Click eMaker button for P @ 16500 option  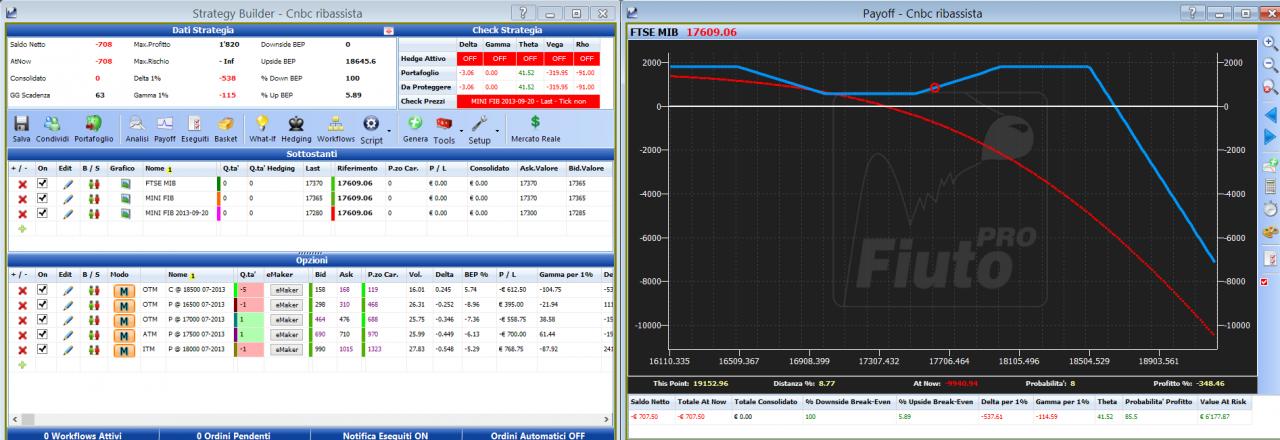coord(287,305)
